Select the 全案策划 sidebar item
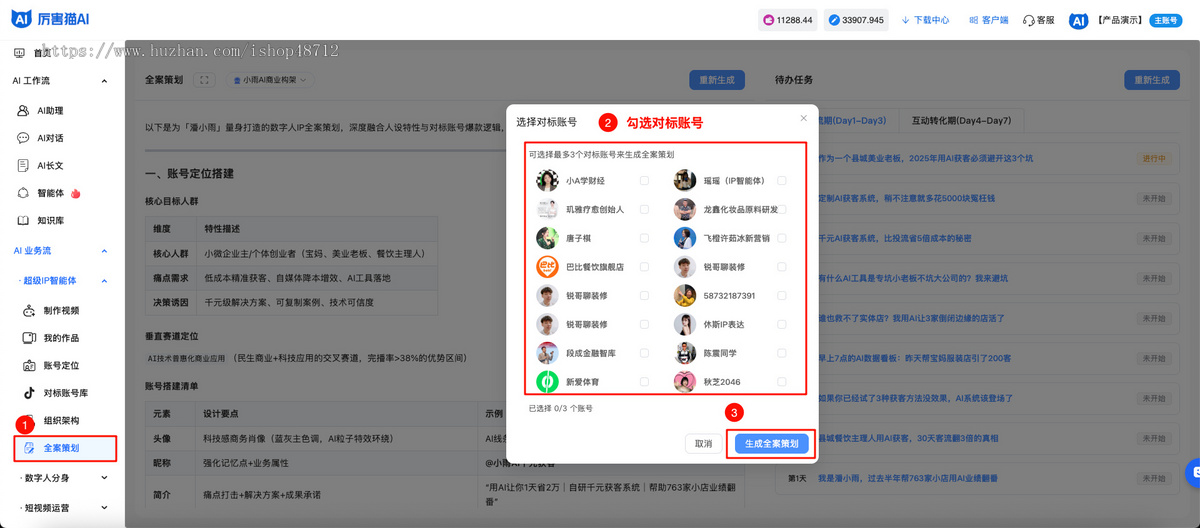The height and width of the screenshot is (528, 1200). point(65,448)
